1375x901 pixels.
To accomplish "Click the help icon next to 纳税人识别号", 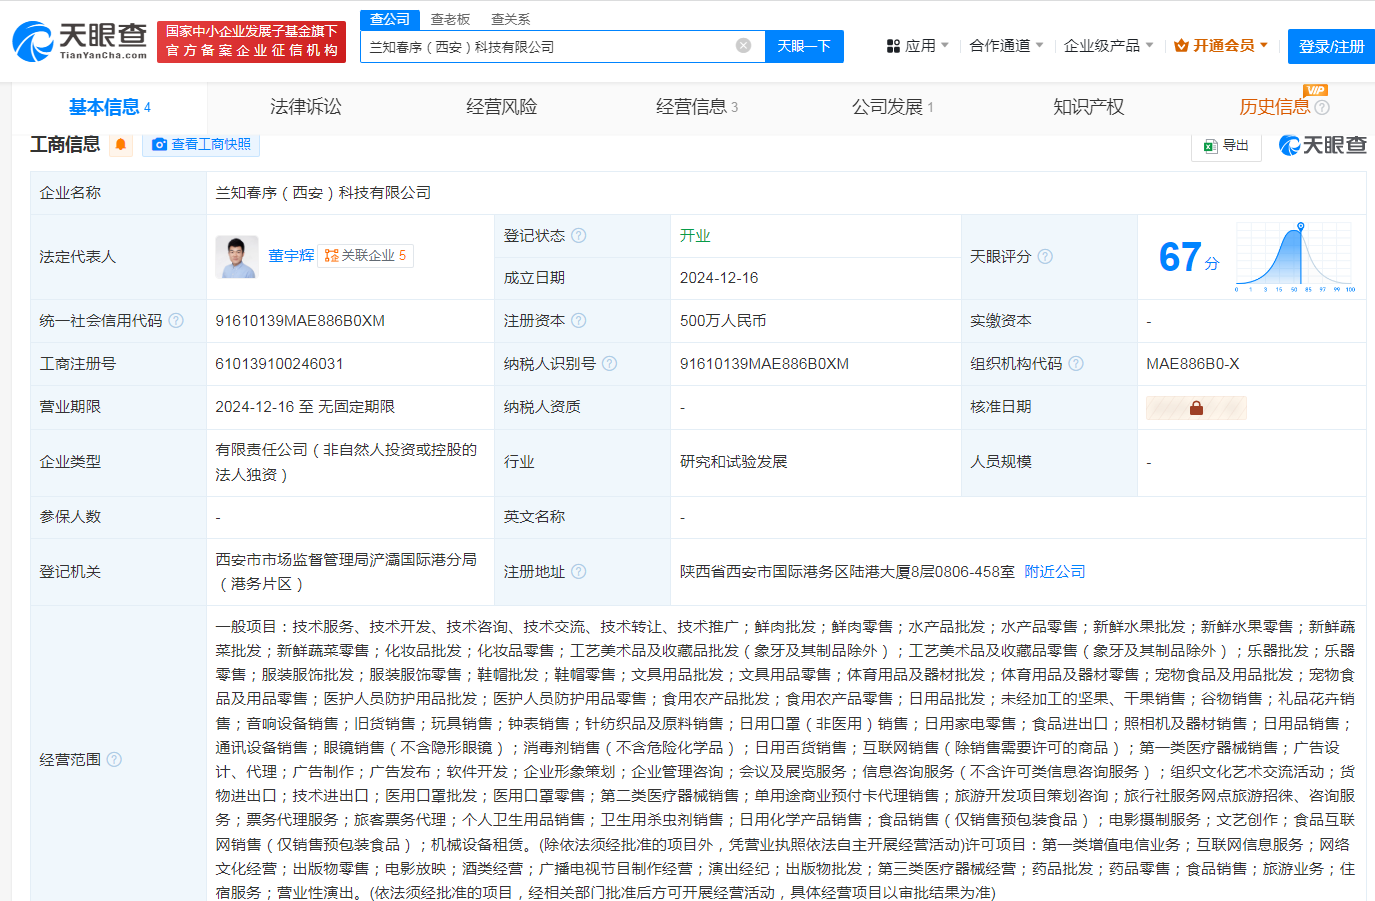I will point(609,364).
